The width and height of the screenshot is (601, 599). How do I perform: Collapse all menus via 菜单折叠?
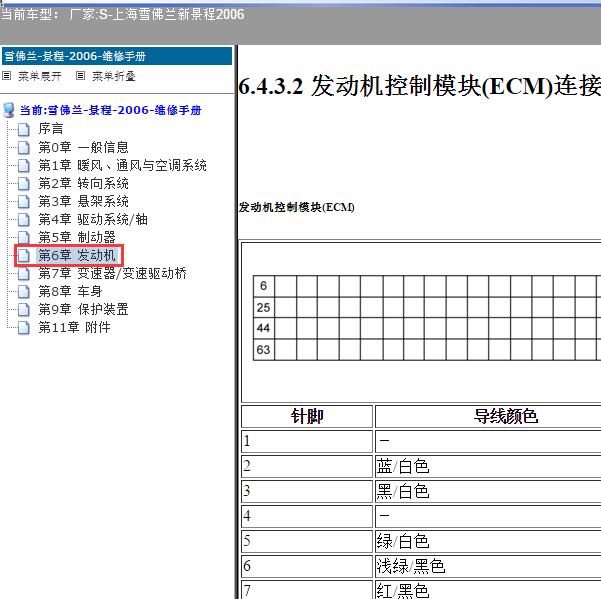[113, 76]
